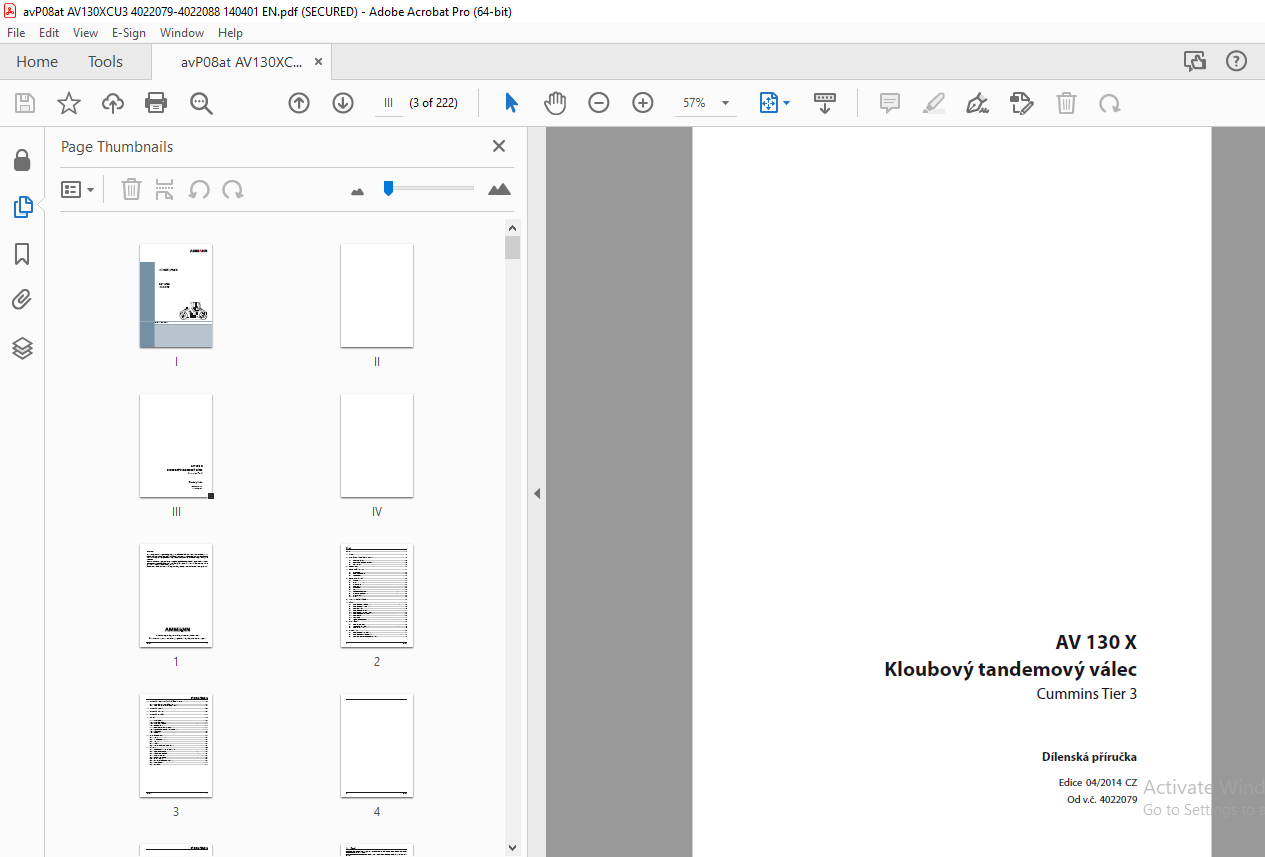
Task: Rotate pages counterclockwise in thumbnails panel
Action: coord(199,189)
